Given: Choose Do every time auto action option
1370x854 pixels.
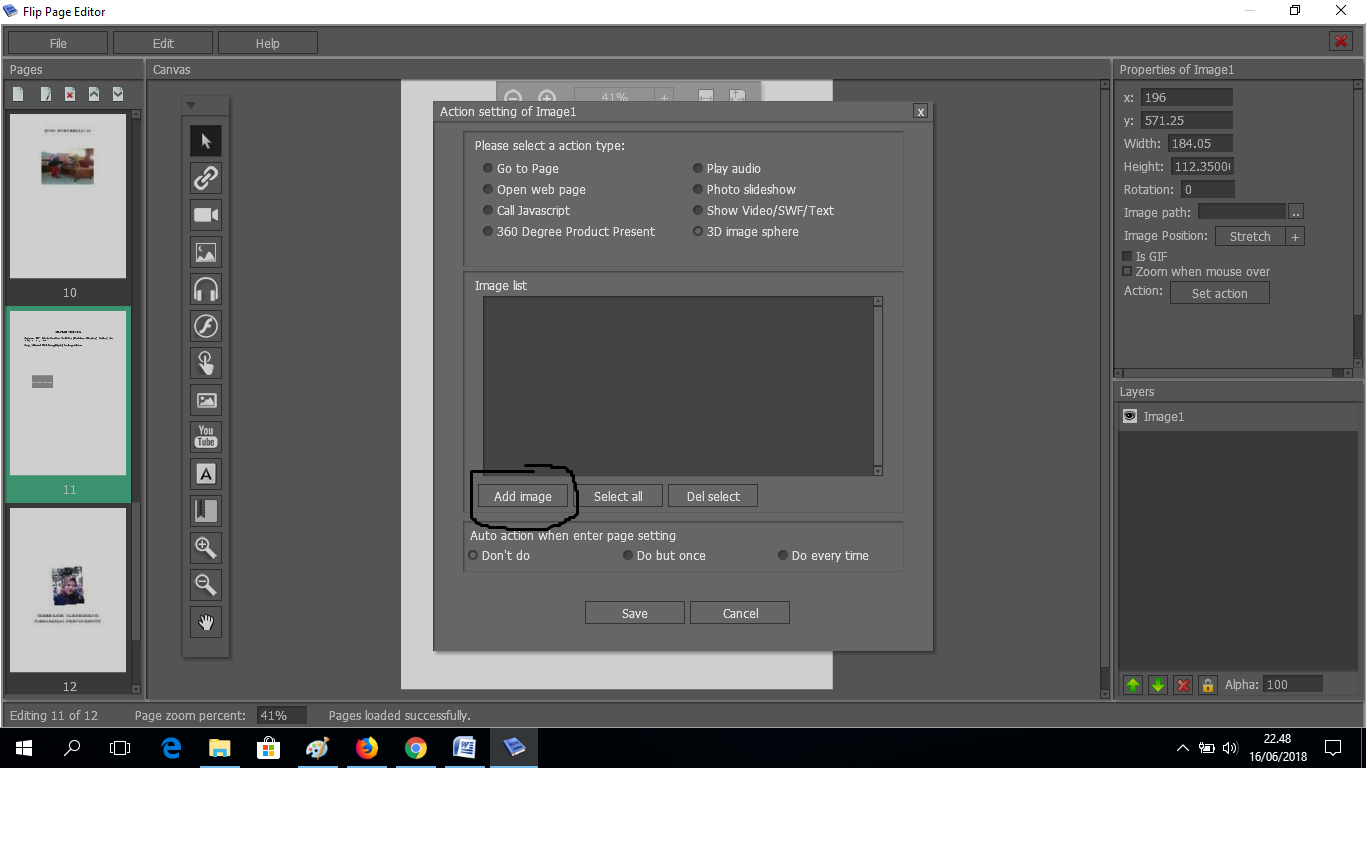Looking at the screenshot, I should pyautogui.click(x=783, y=555).
